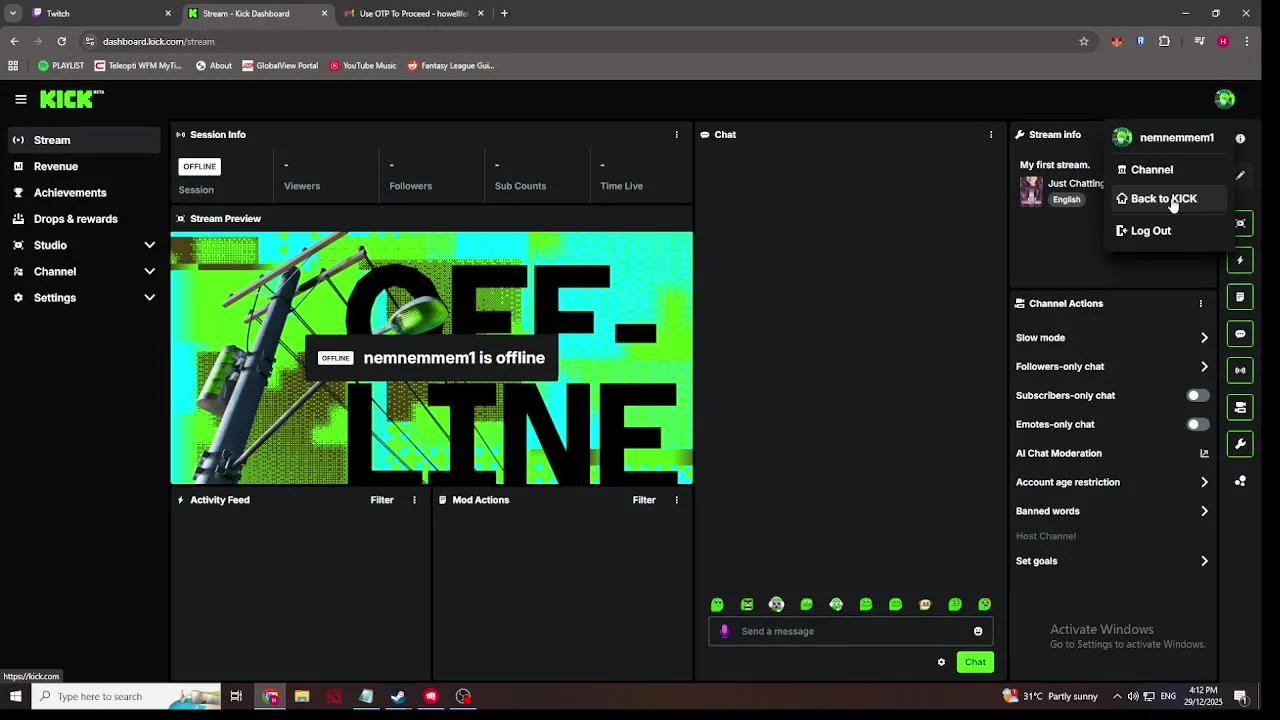This screenshot has width=1280, height=720.
Task: Expand the Settings sidebar section
Action: [149, 298]
